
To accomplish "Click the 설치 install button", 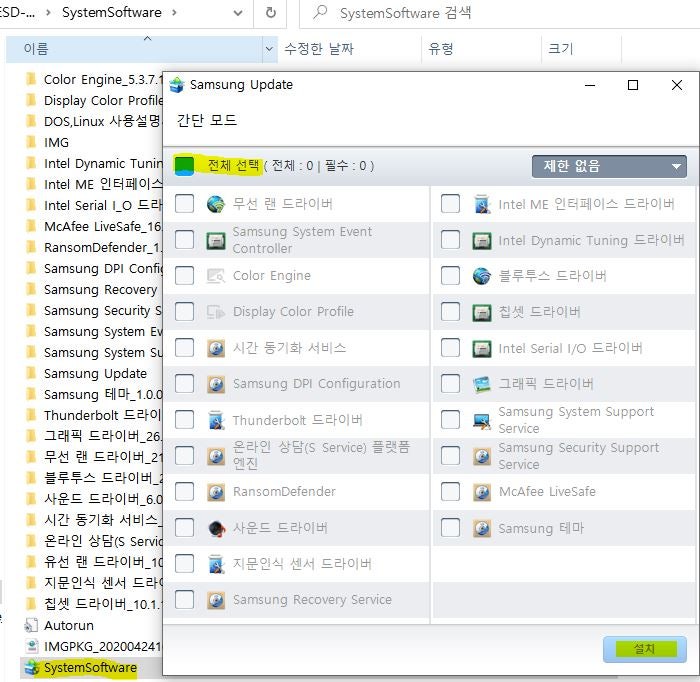I will tap(645, 649).
